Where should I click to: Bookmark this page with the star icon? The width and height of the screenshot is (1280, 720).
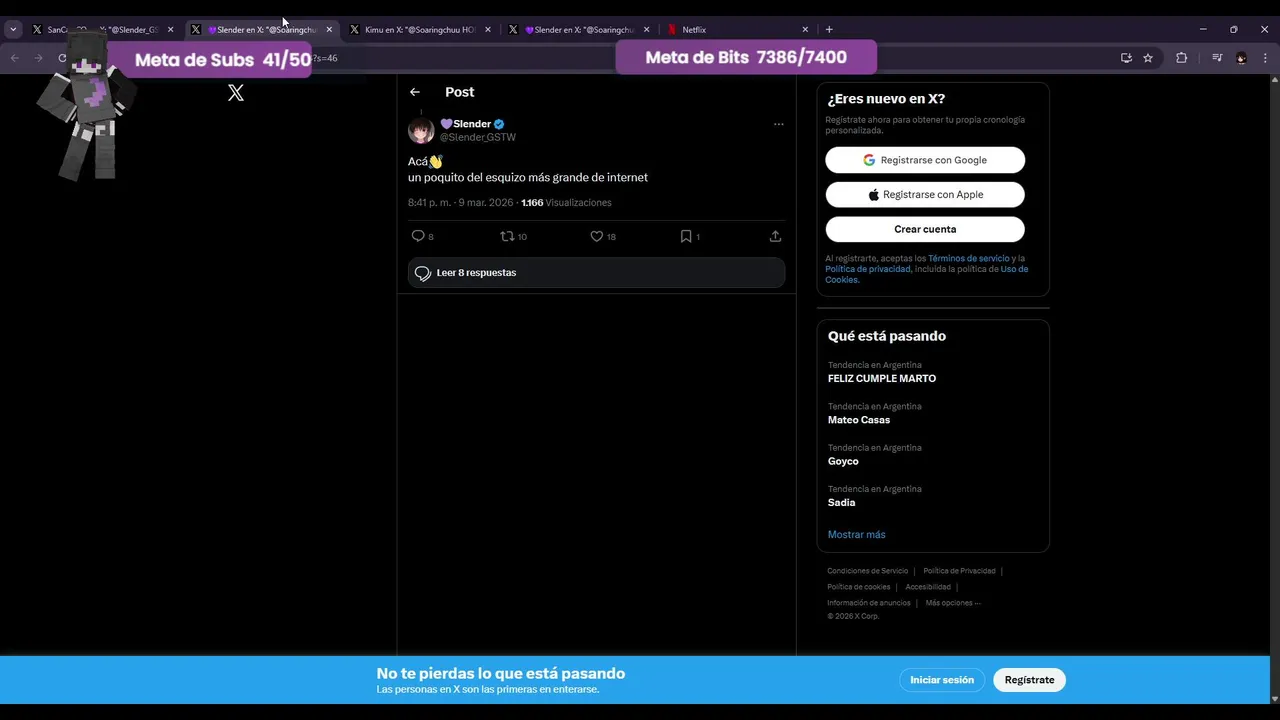(x=1148, y=58)
